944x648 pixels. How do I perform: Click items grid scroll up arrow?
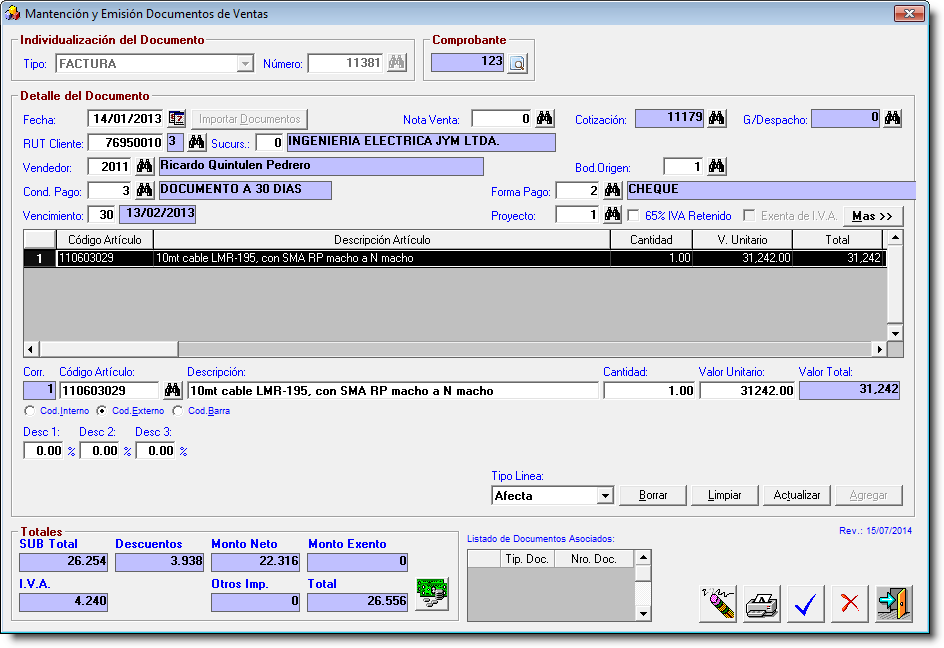coord(895,238)
